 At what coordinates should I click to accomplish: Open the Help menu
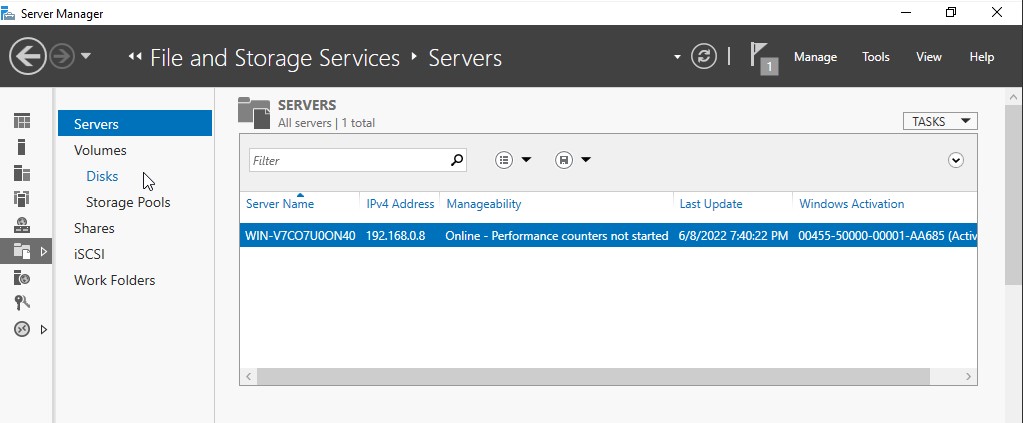[981, 57]
